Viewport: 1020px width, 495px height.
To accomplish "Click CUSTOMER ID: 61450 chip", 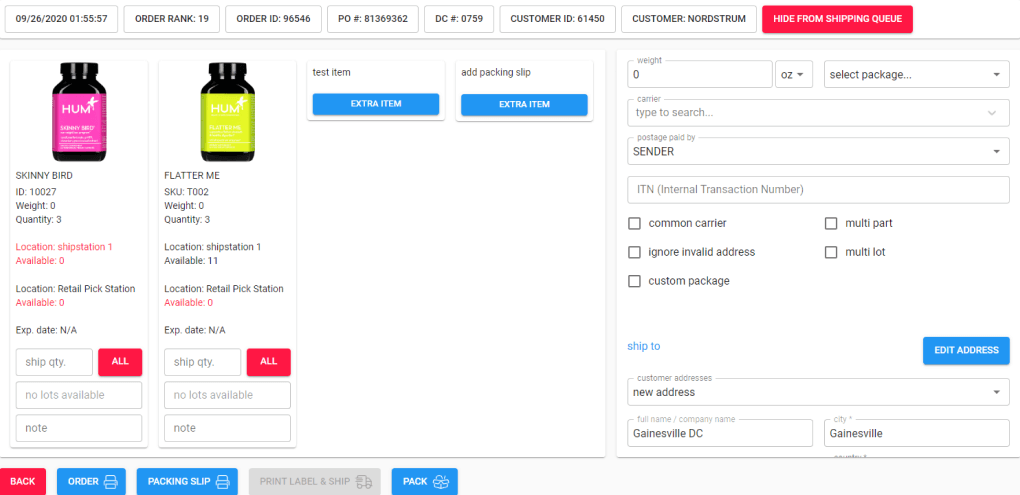I will point(557,19).
